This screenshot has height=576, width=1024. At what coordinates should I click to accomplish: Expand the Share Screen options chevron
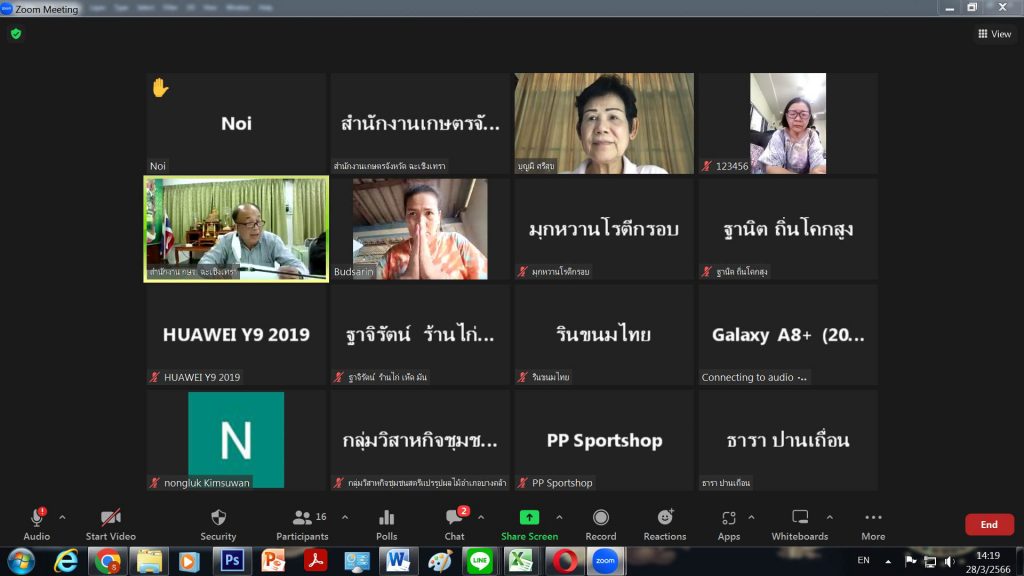click(559, 517)
